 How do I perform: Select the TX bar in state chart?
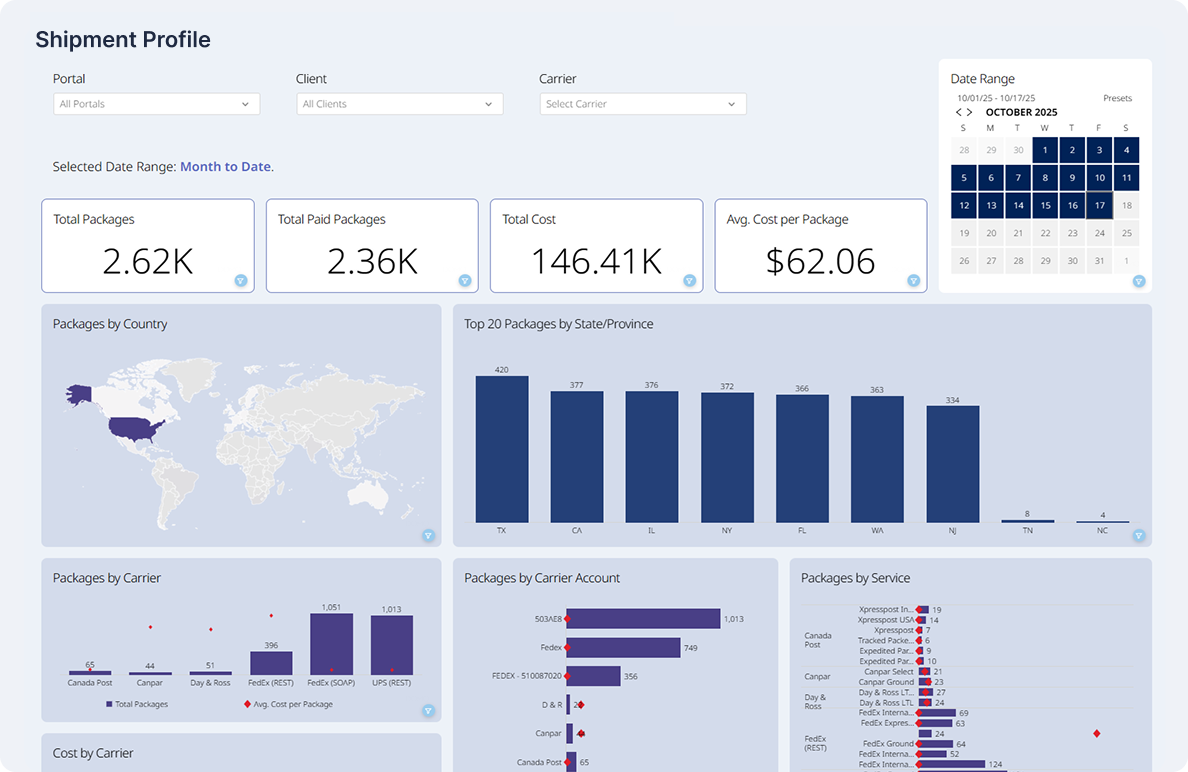pyautogui.click(x=502, y=448)
